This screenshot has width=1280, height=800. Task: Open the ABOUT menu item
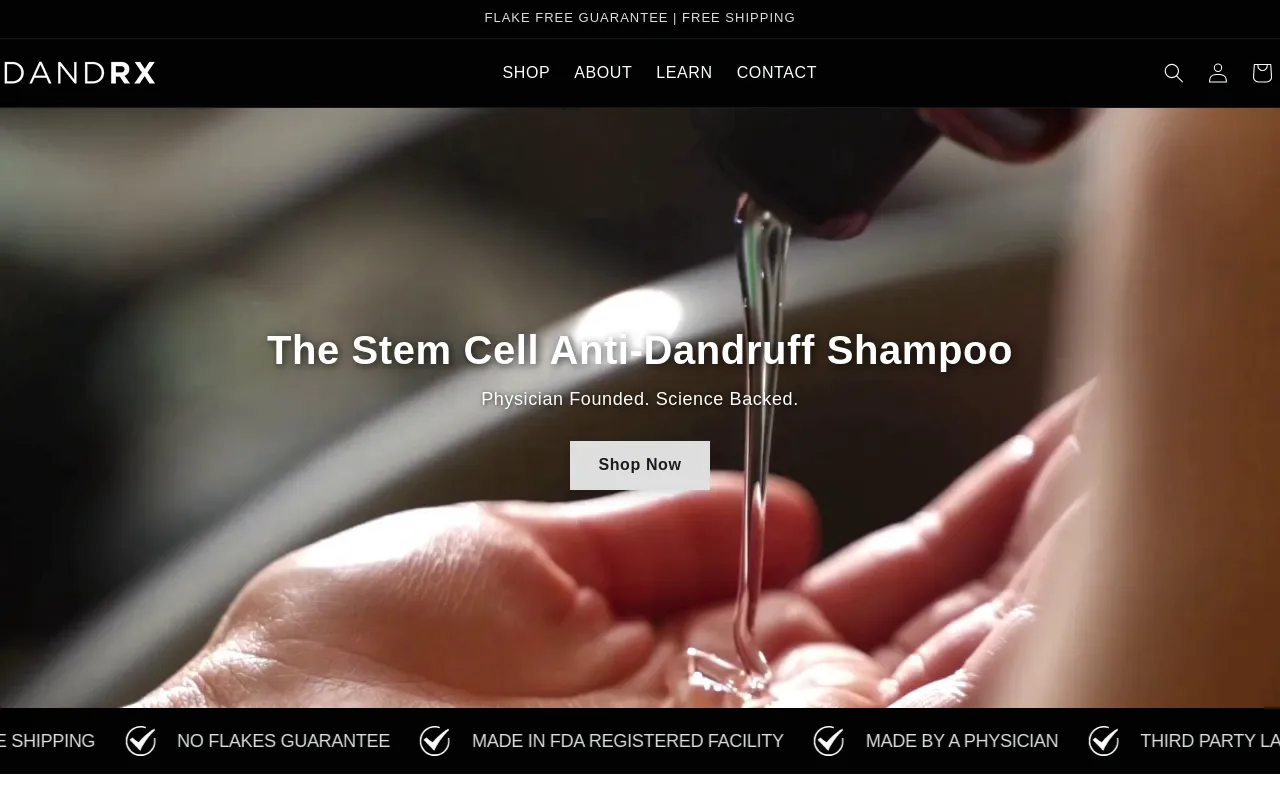603,73
